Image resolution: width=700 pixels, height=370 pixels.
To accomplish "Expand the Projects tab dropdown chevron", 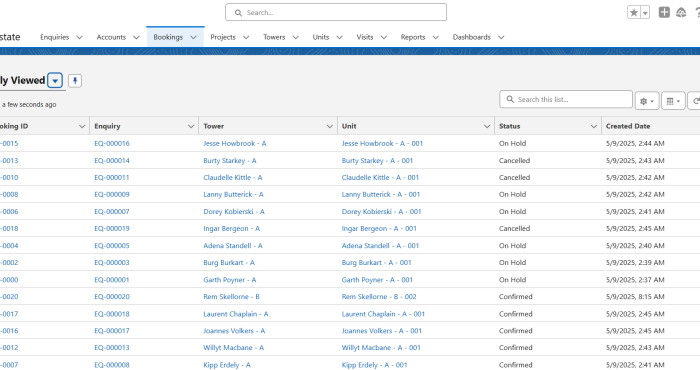I will (x=246, y=37).
